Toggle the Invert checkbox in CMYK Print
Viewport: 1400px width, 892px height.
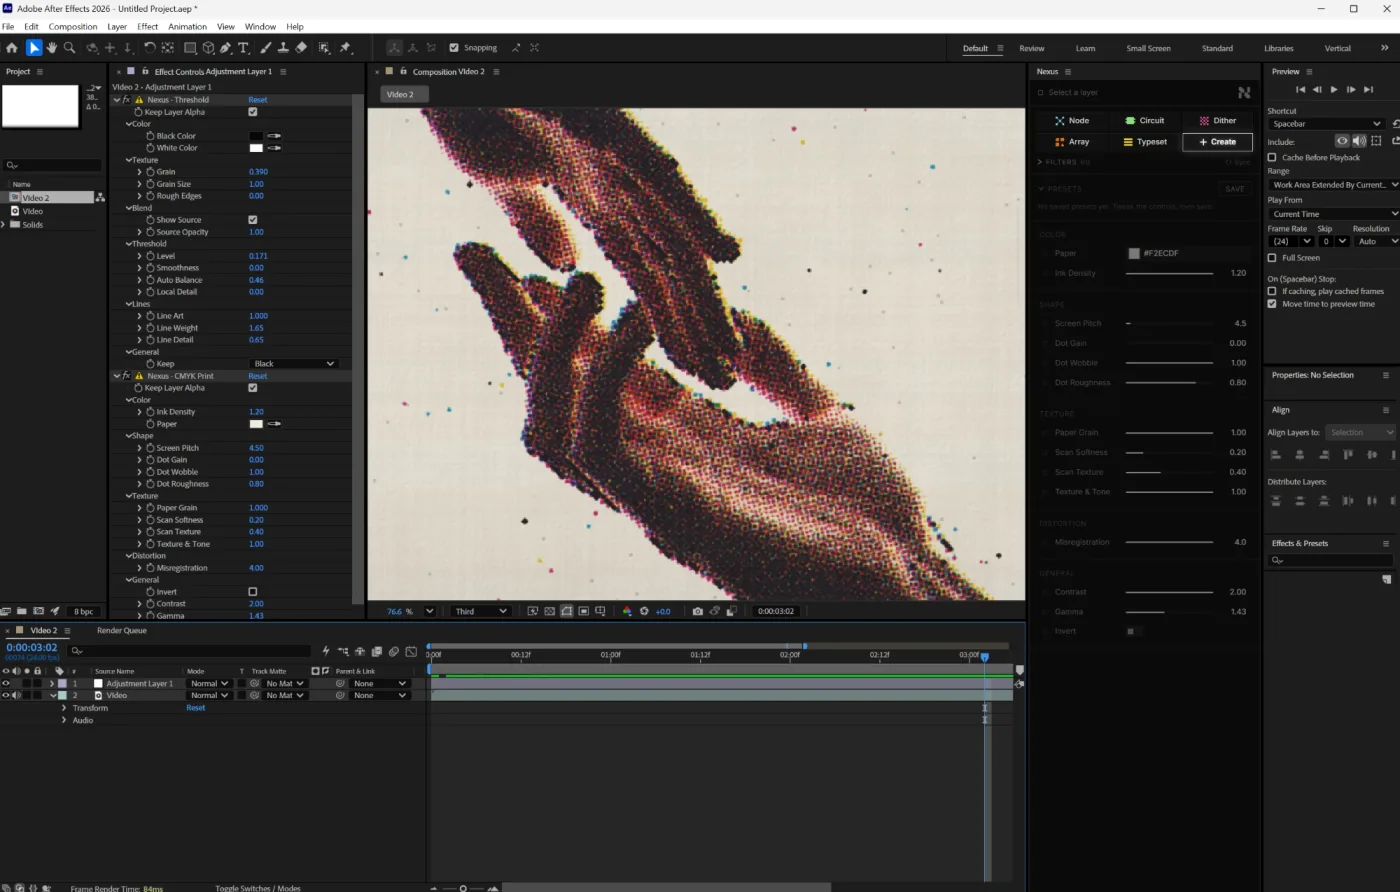253,592
